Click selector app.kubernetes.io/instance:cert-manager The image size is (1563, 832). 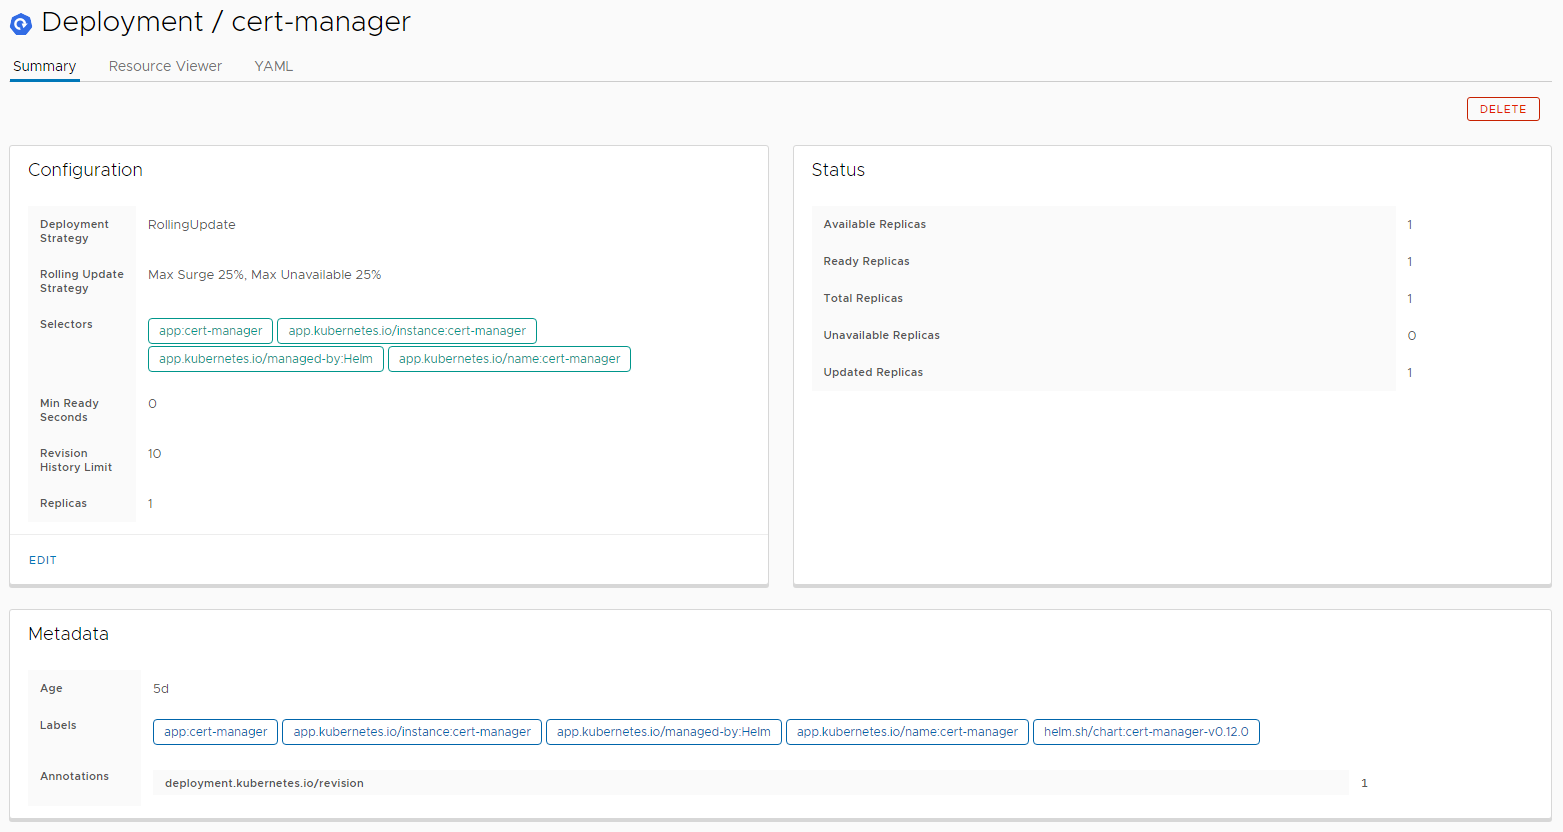coord(407,331)
